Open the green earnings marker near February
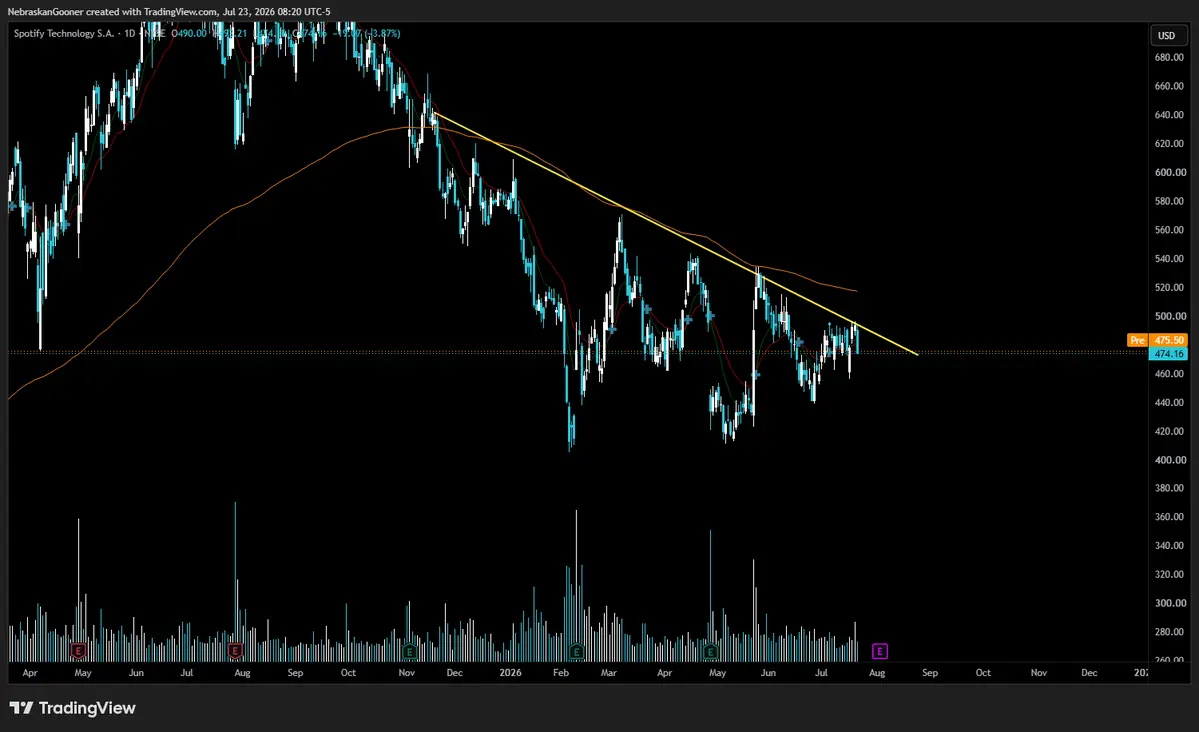 click(577, 652)
